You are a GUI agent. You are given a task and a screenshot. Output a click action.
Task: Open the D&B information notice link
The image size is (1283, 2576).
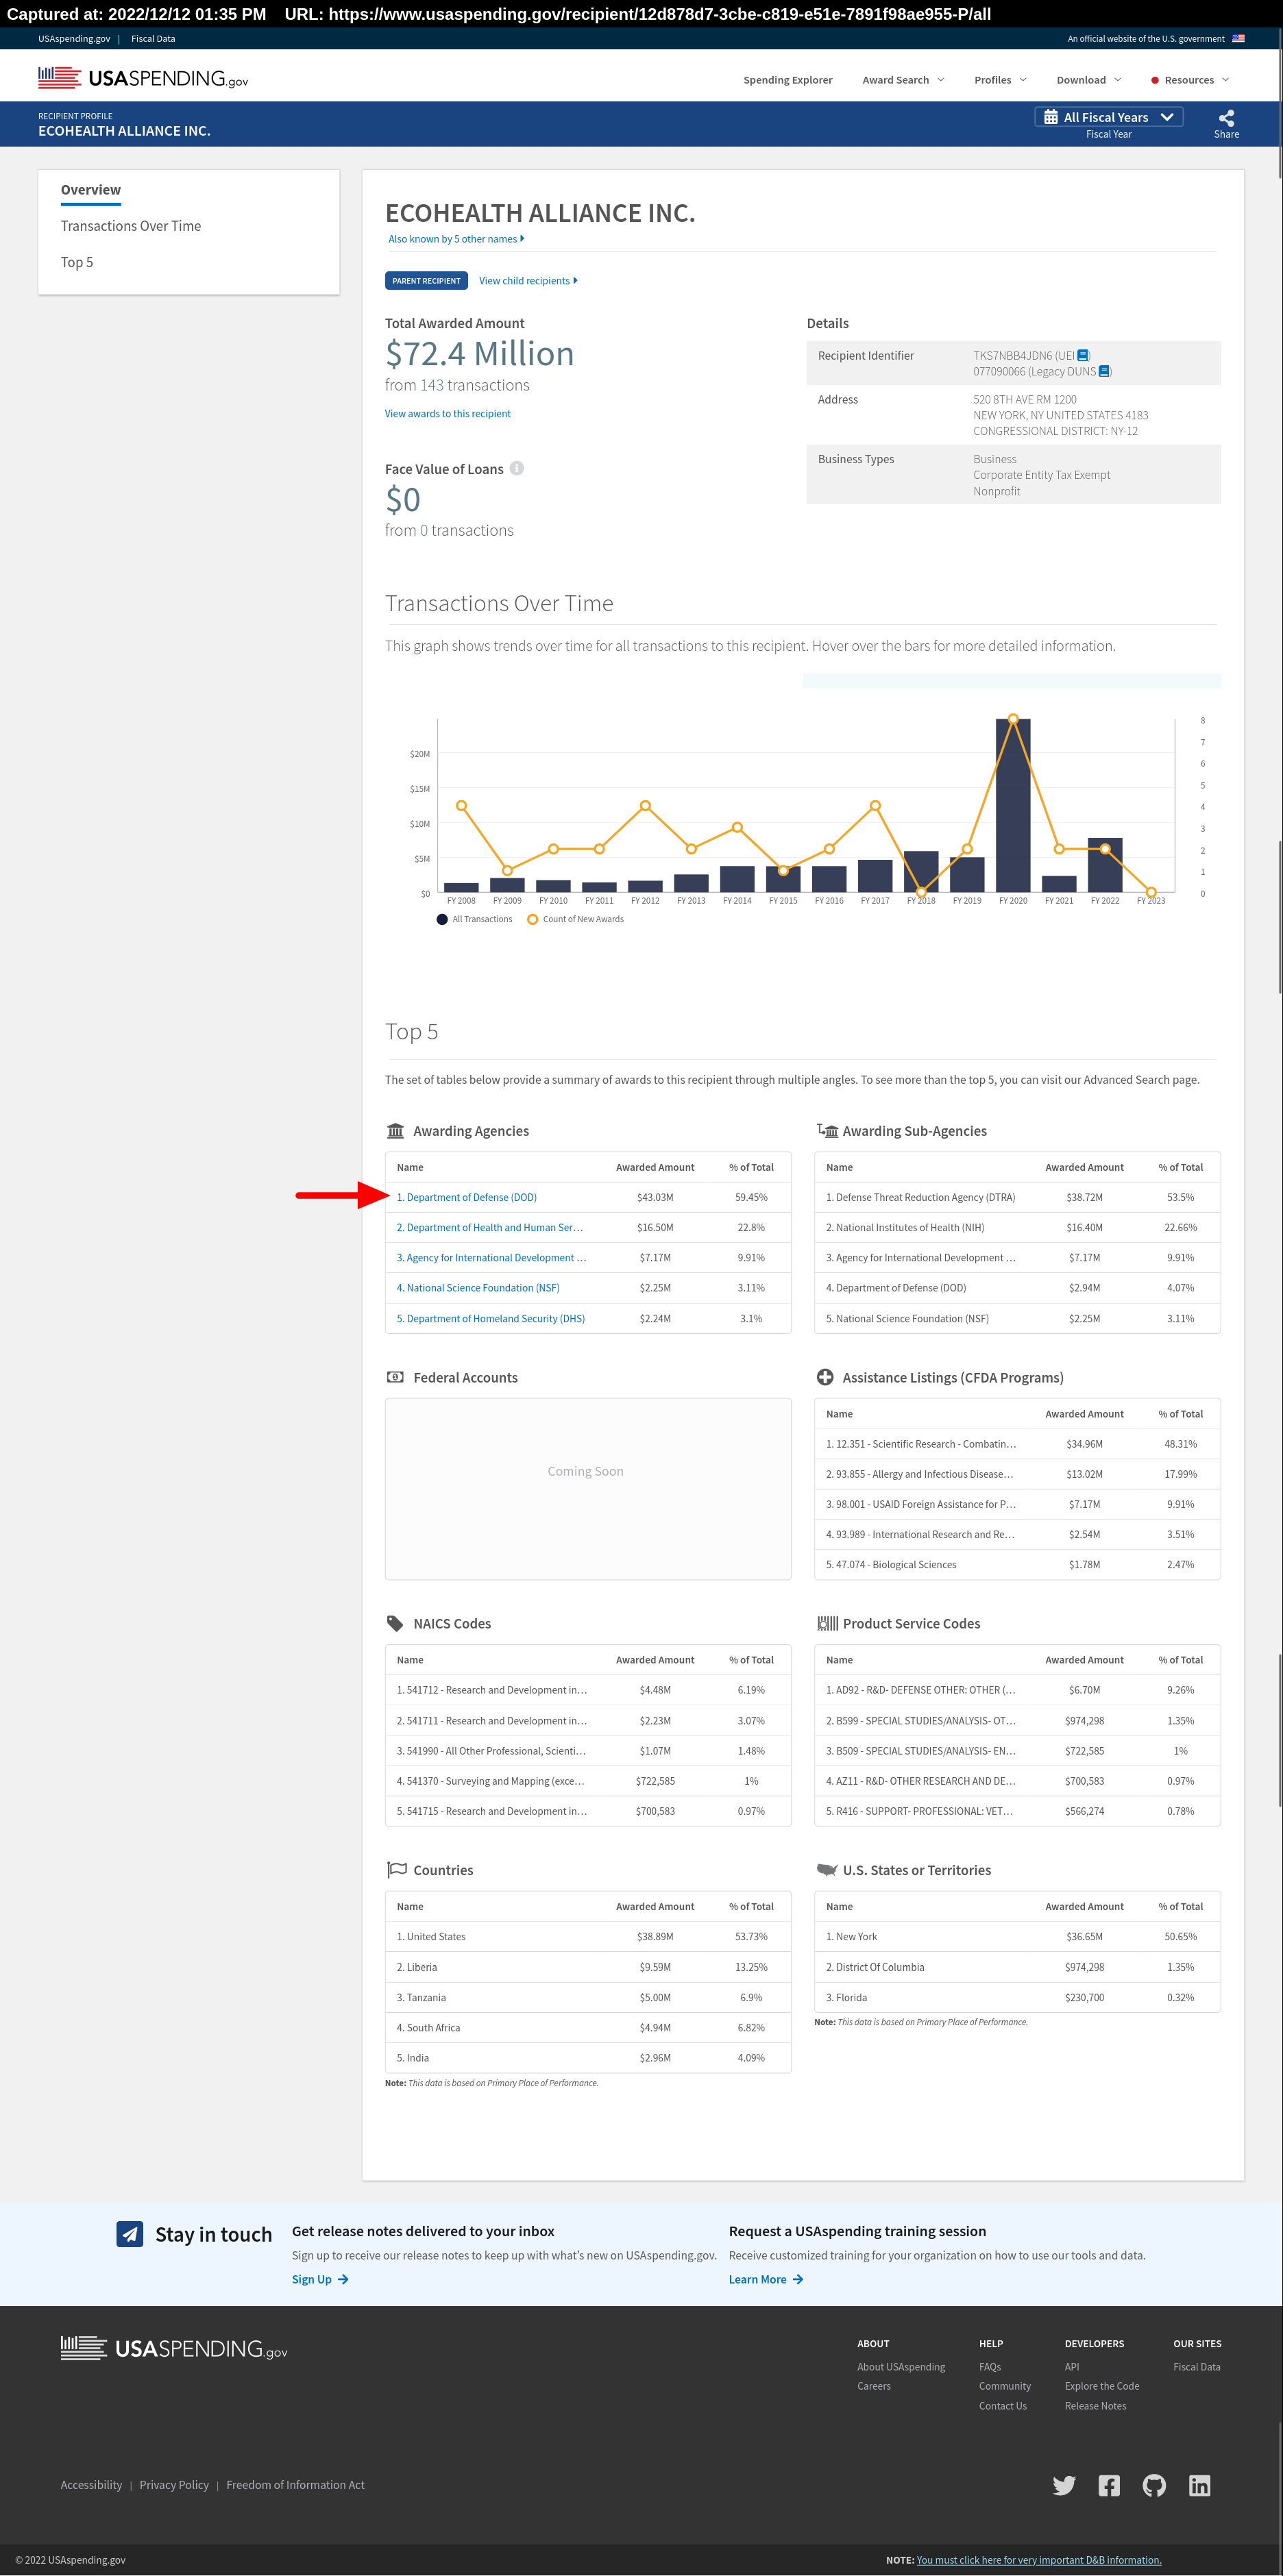click(x=1039, y=2560)
